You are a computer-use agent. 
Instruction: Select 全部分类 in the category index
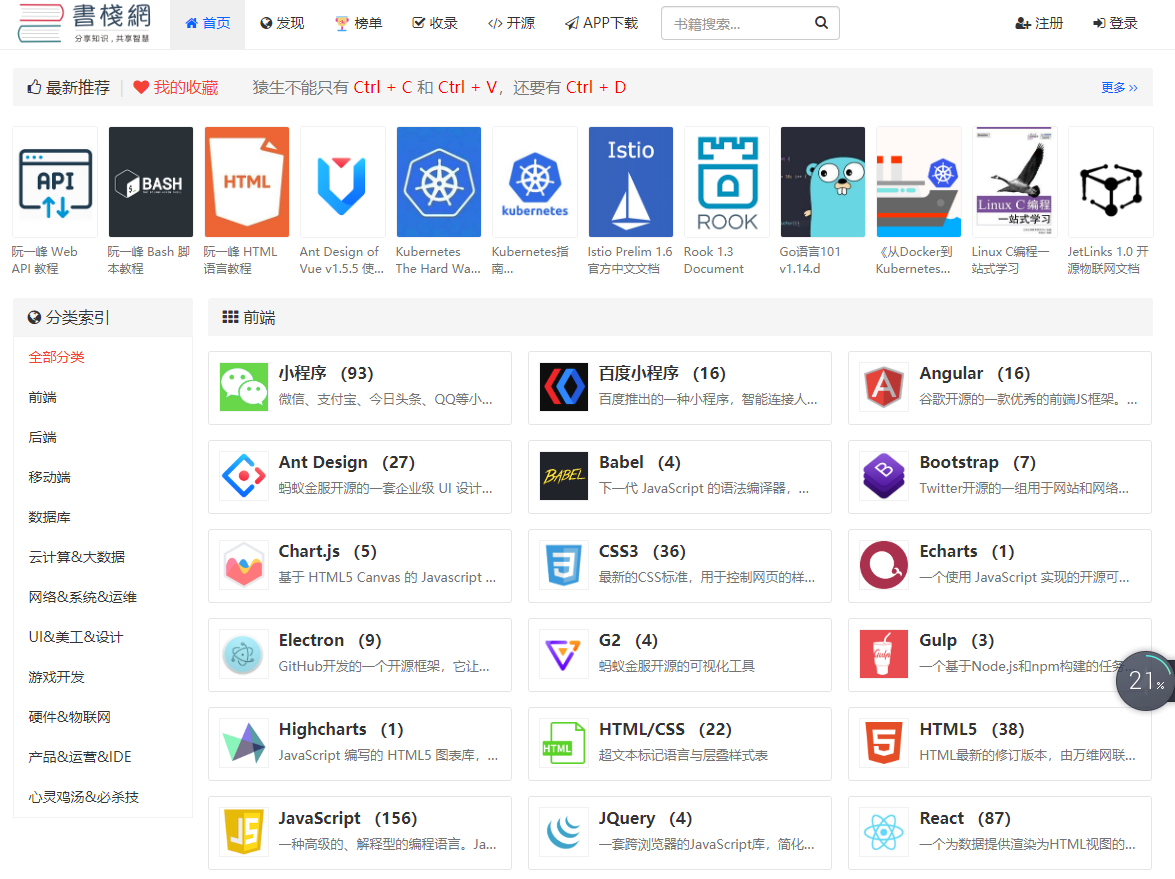(x=56, y=357)
